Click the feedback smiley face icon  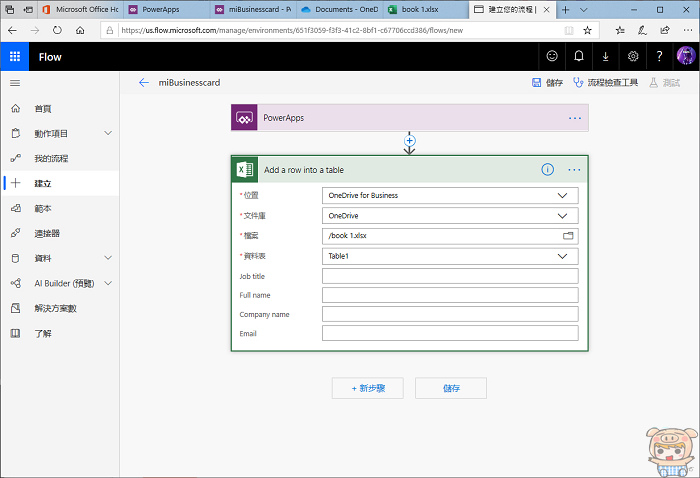coord(551,57)
